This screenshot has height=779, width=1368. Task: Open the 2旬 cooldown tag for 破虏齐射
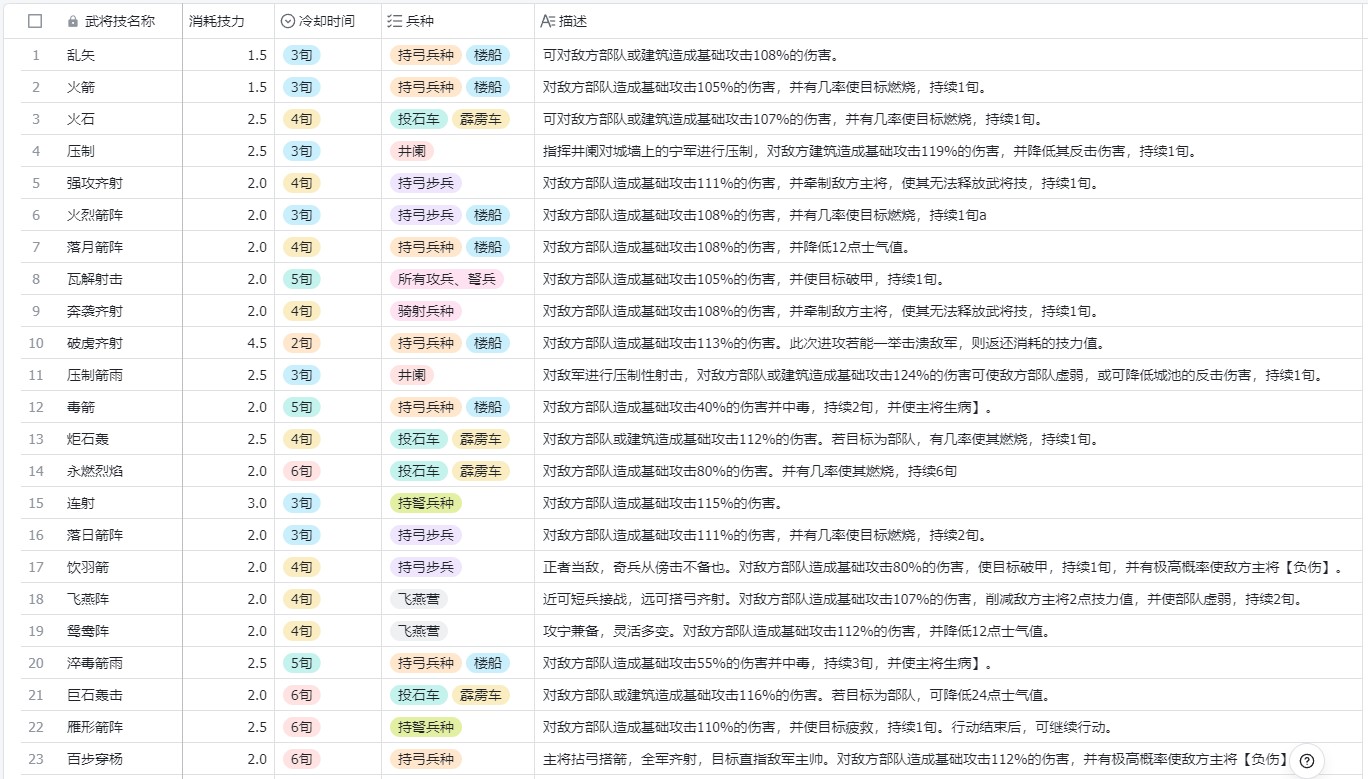pos(301,343)
